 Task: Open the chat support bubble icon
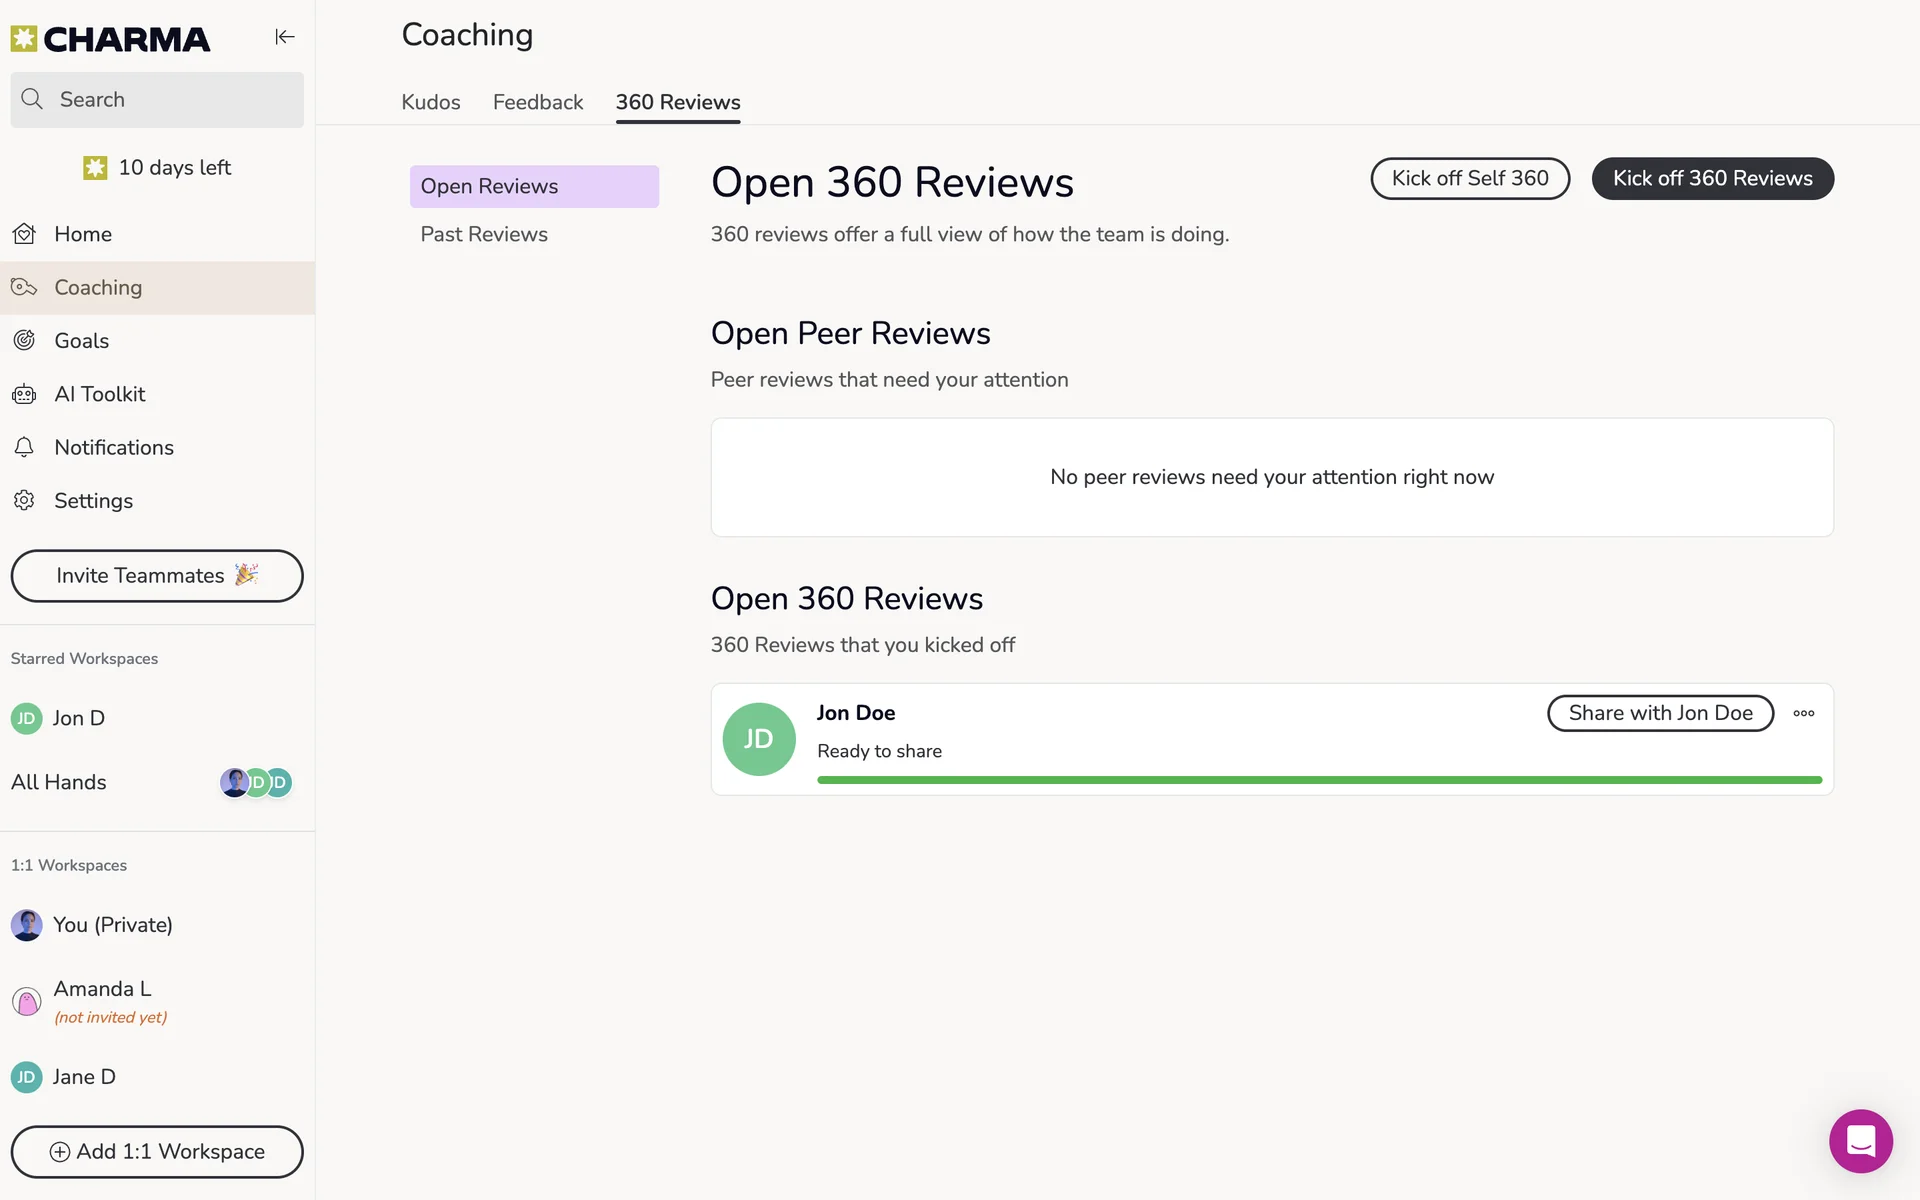(x=1860, y=1141)
